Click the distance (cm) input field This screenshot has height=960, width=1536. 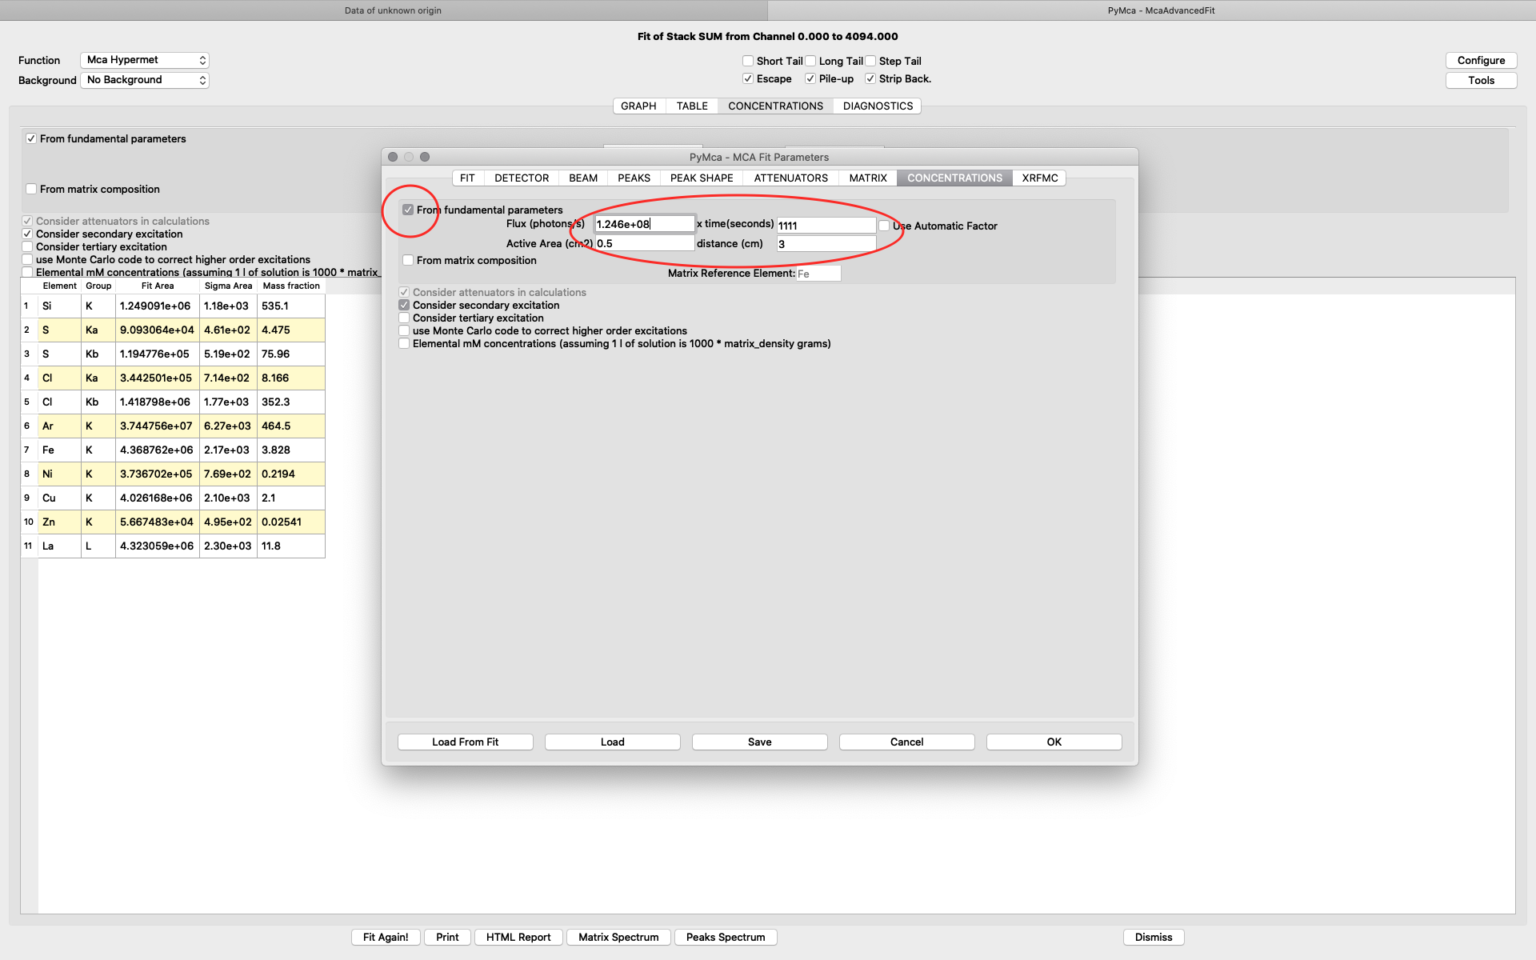coord(825,244)
